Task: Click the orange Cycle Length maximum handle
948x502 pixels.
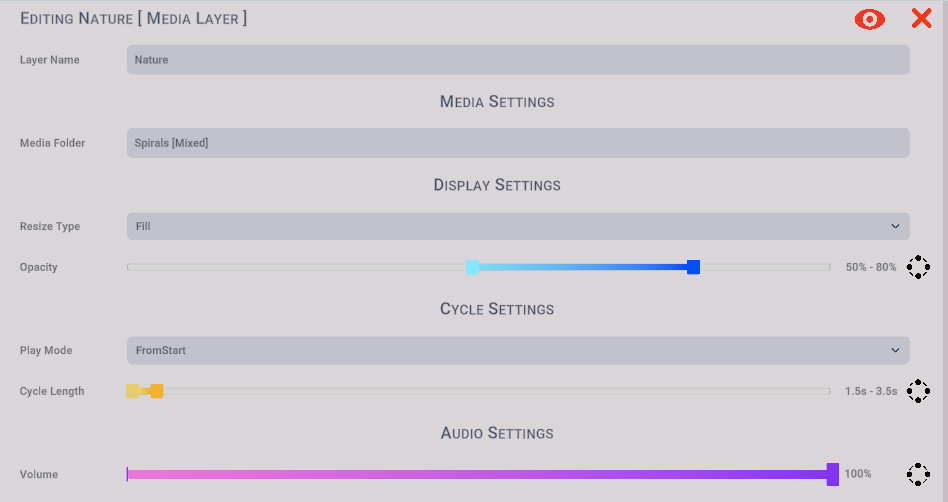Action: click(157, 391)
